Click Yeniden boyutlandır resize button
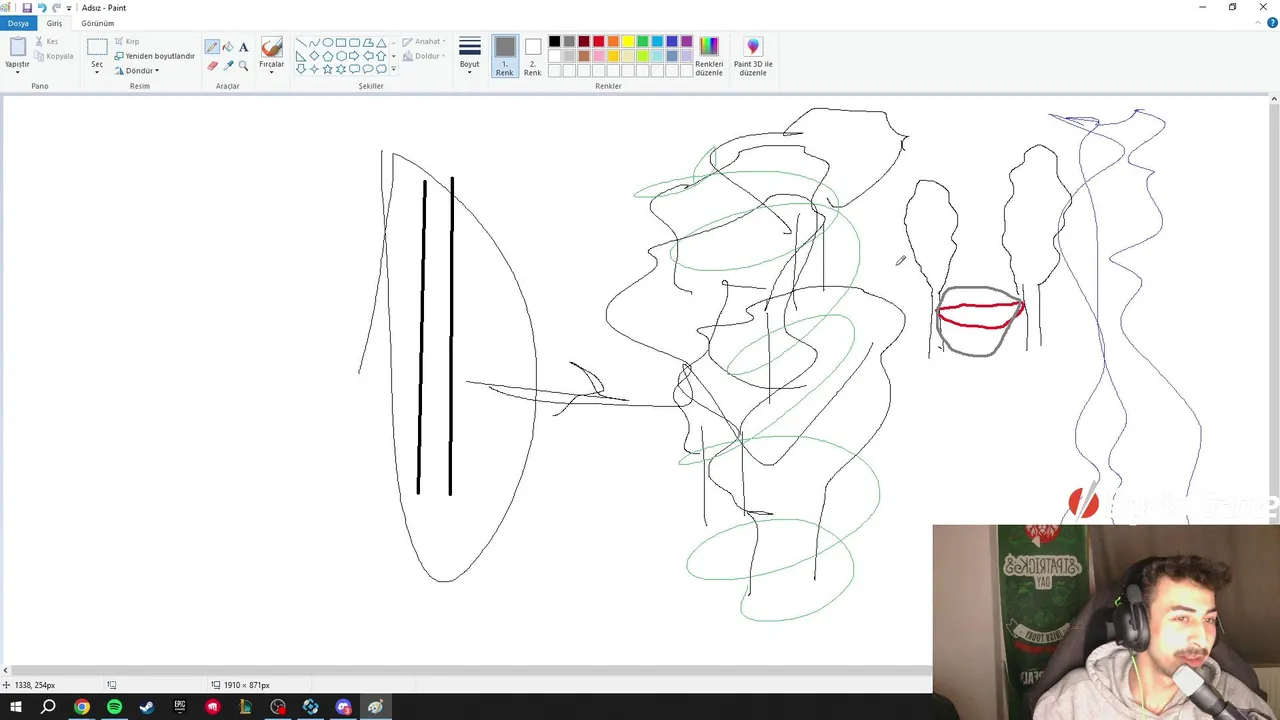 (154, 56)
